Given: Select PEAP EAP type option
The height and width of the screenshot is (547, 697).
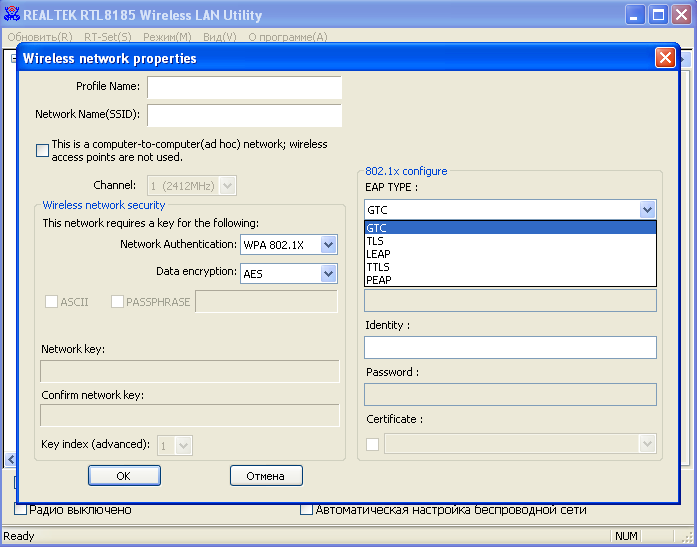Looking at the screenshot, I should click(x=378, y=280).
